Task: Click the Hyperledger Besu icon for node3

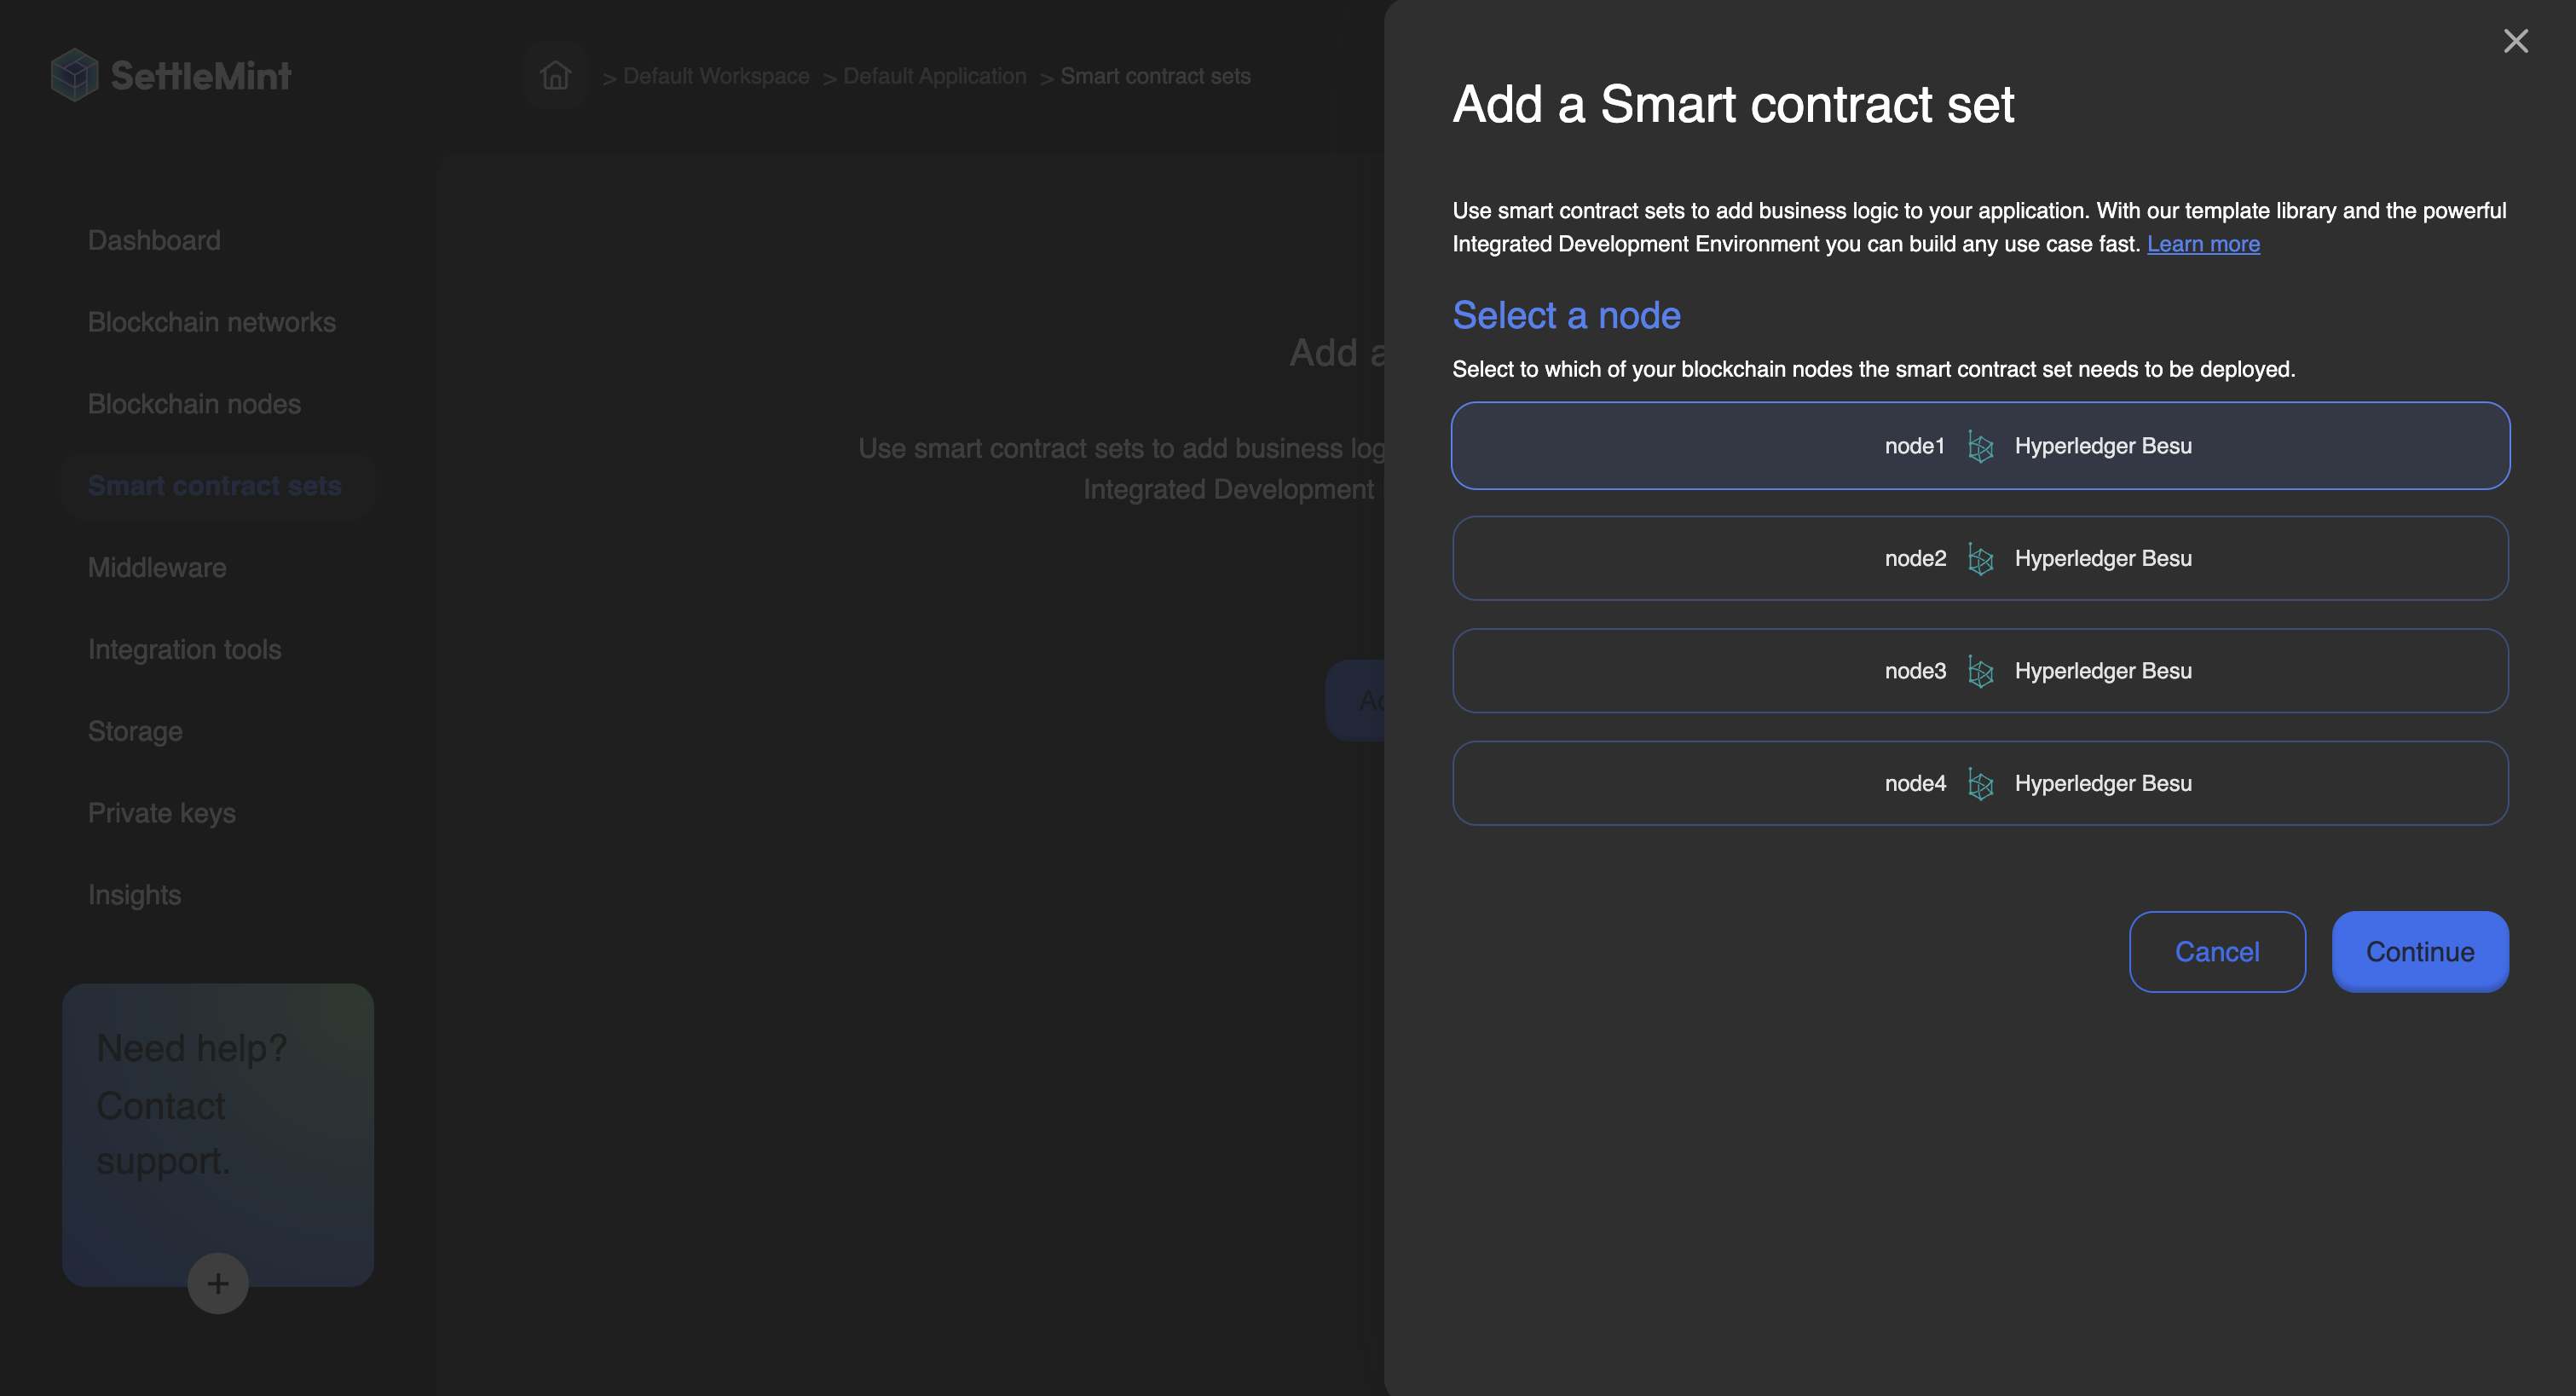Action: tap(1981, 671)
